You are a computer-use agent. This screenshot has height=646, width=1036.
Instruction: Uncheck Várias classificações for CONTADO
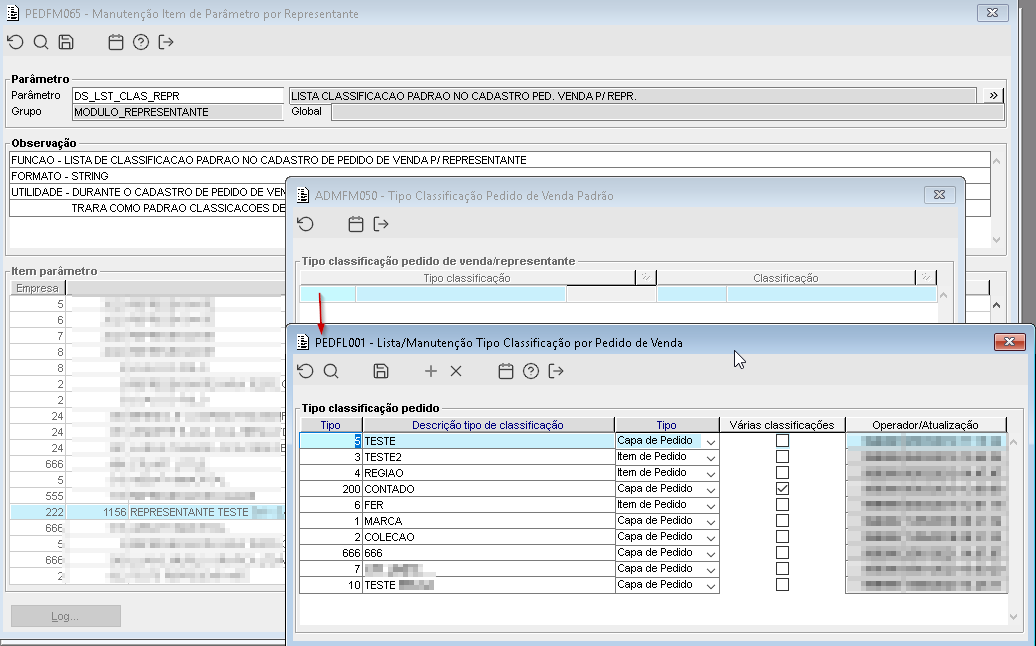[782, 489]
